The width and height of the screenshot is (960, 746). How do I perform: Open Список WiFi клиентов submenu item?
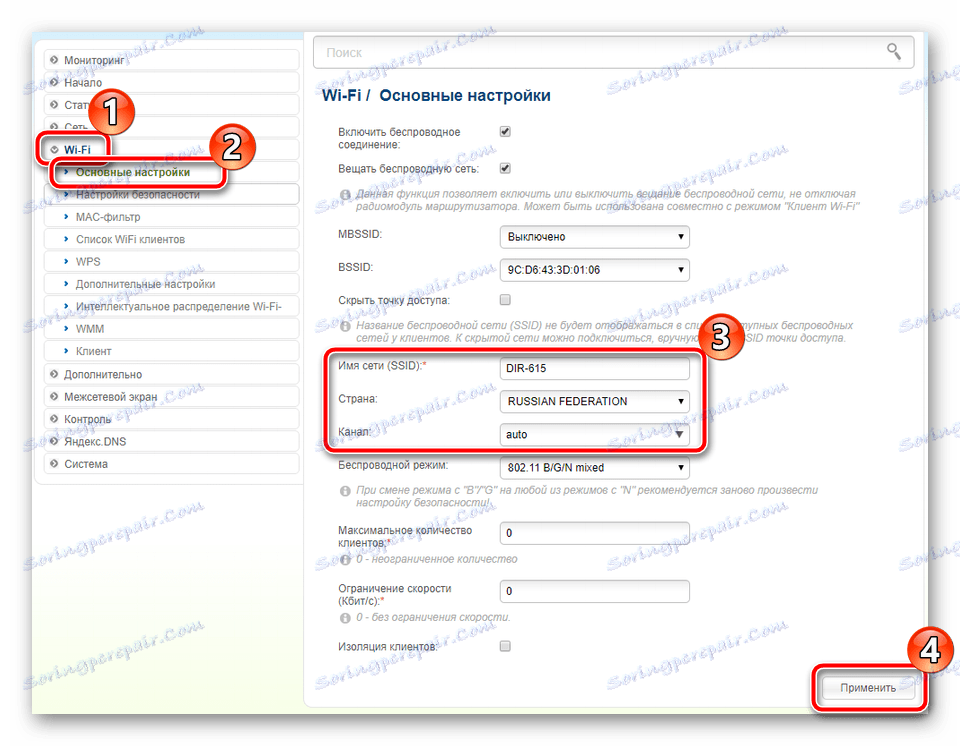(171, 239)
